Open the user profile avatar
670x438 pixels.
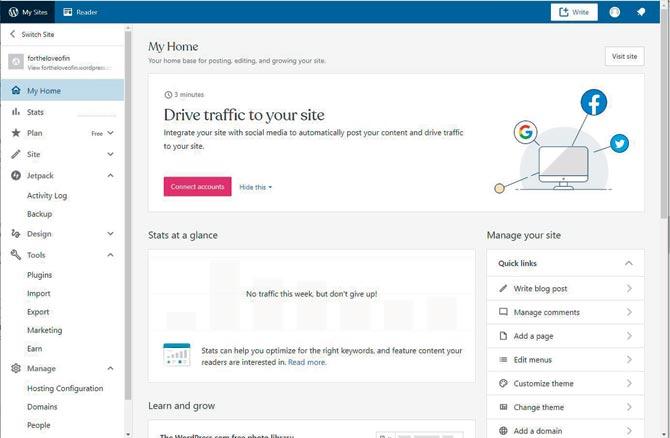click(x=614, y=12)
